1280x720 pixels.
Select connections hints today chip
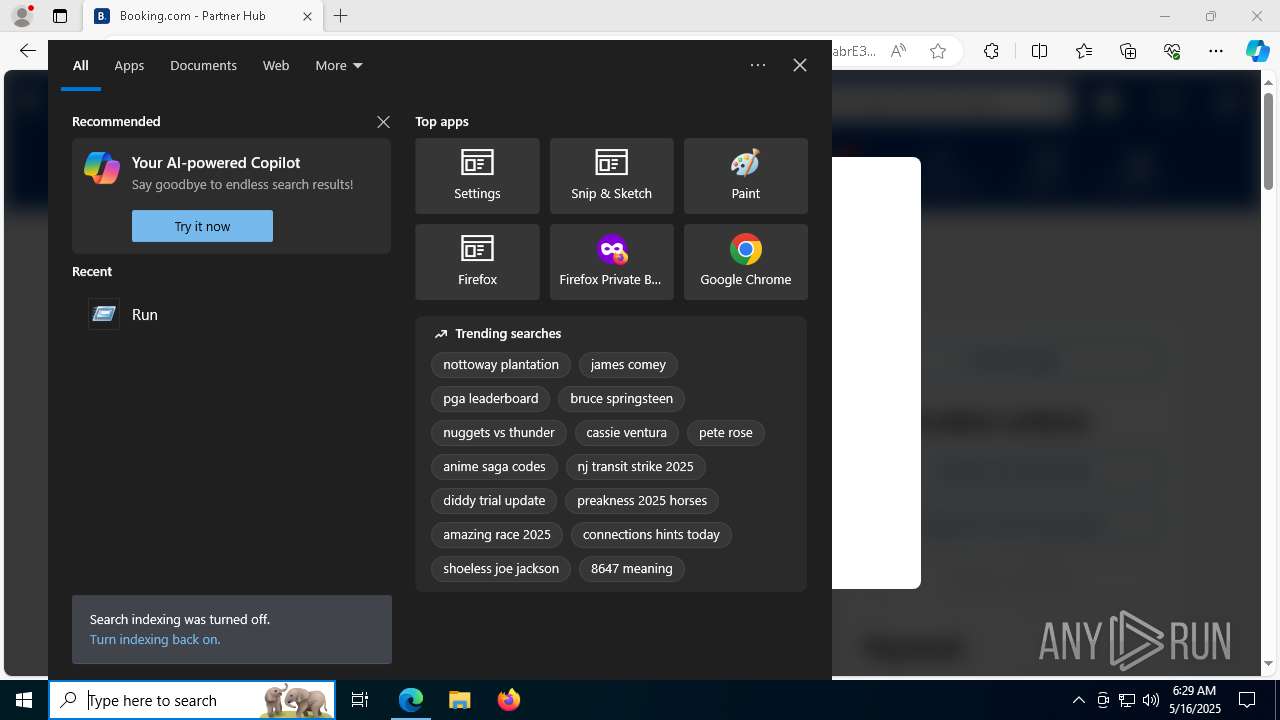coord(651,535)
